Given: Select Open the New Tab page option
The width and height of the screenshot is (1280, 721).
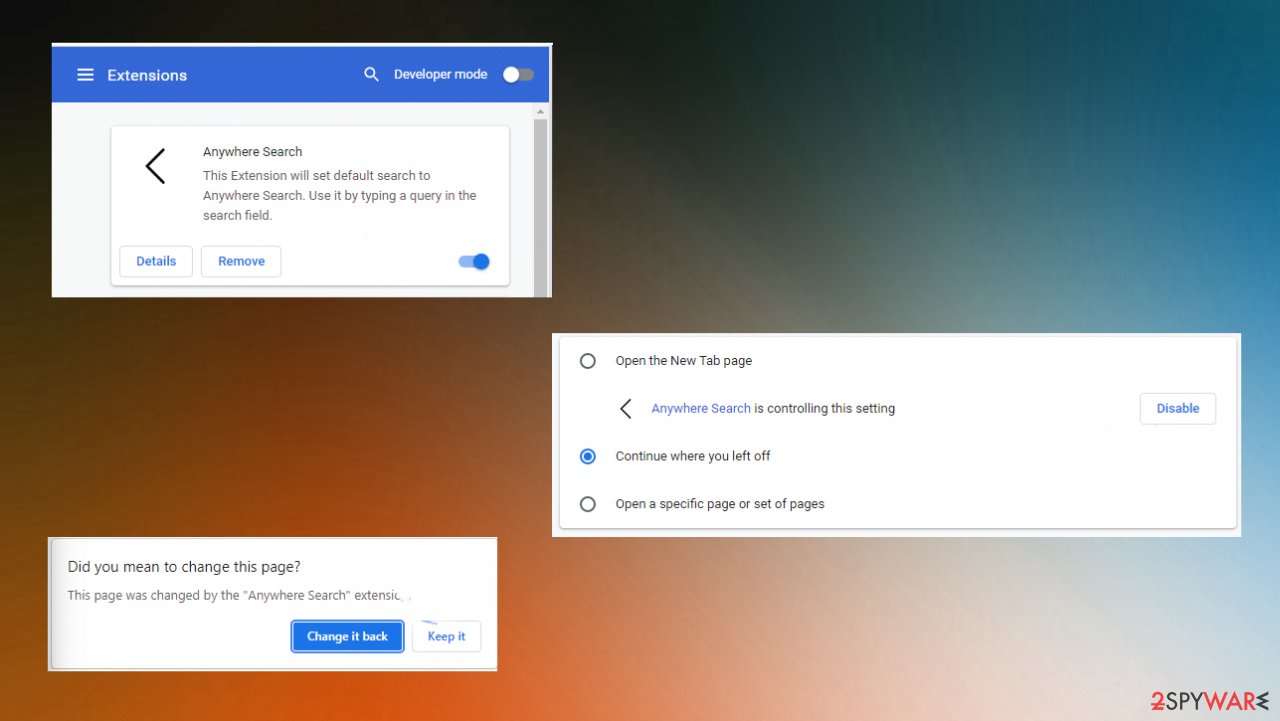Looking at the screenshot, I should (588, 361).
